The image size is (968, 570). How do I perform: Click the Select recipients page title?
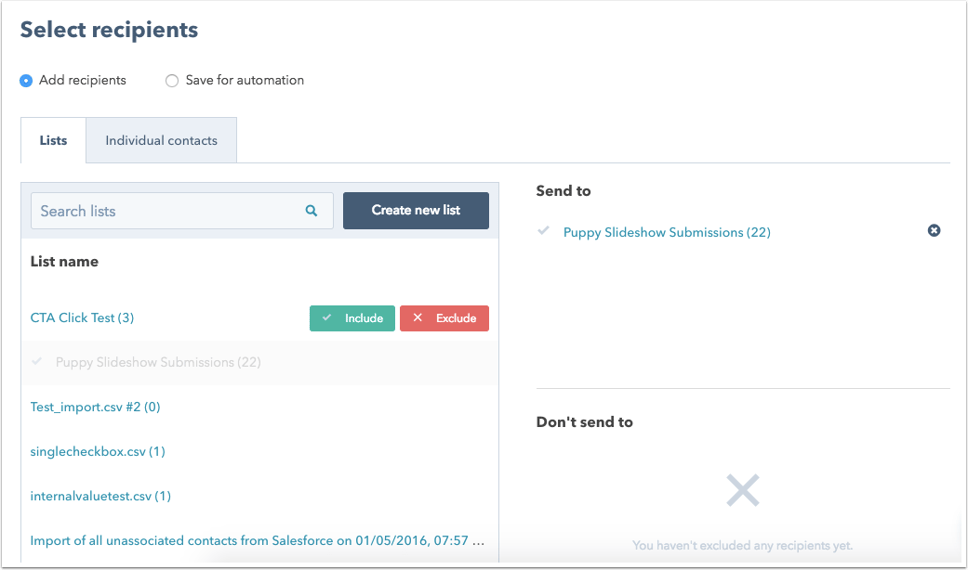coord(109,30)
